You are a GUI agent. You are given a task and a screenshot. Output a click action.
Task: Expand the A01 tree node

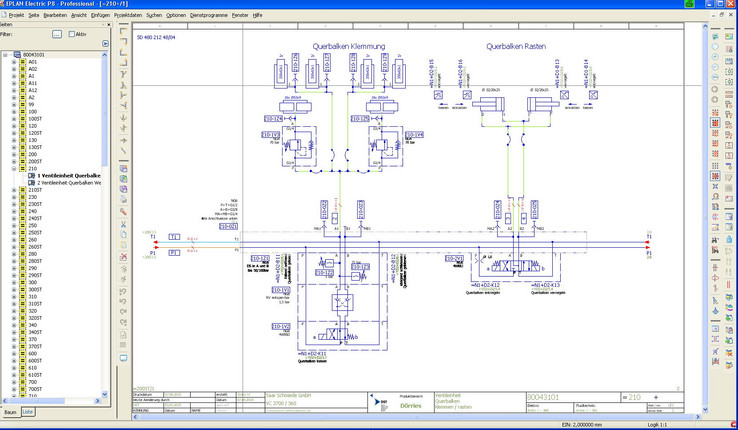click(14, 62)
